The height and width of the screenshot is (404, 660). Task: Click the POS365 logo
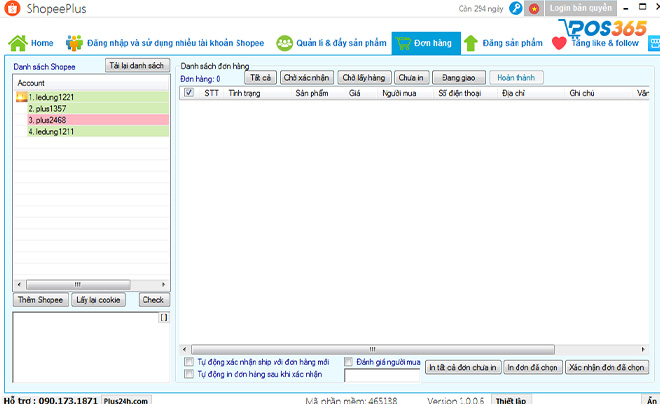pyautogui.click(x=603, y=28)
